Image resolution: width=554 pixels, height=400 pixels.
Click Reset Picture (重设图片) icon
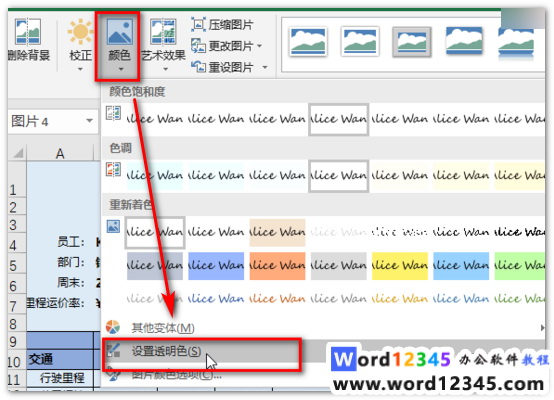tap(198, 66)
